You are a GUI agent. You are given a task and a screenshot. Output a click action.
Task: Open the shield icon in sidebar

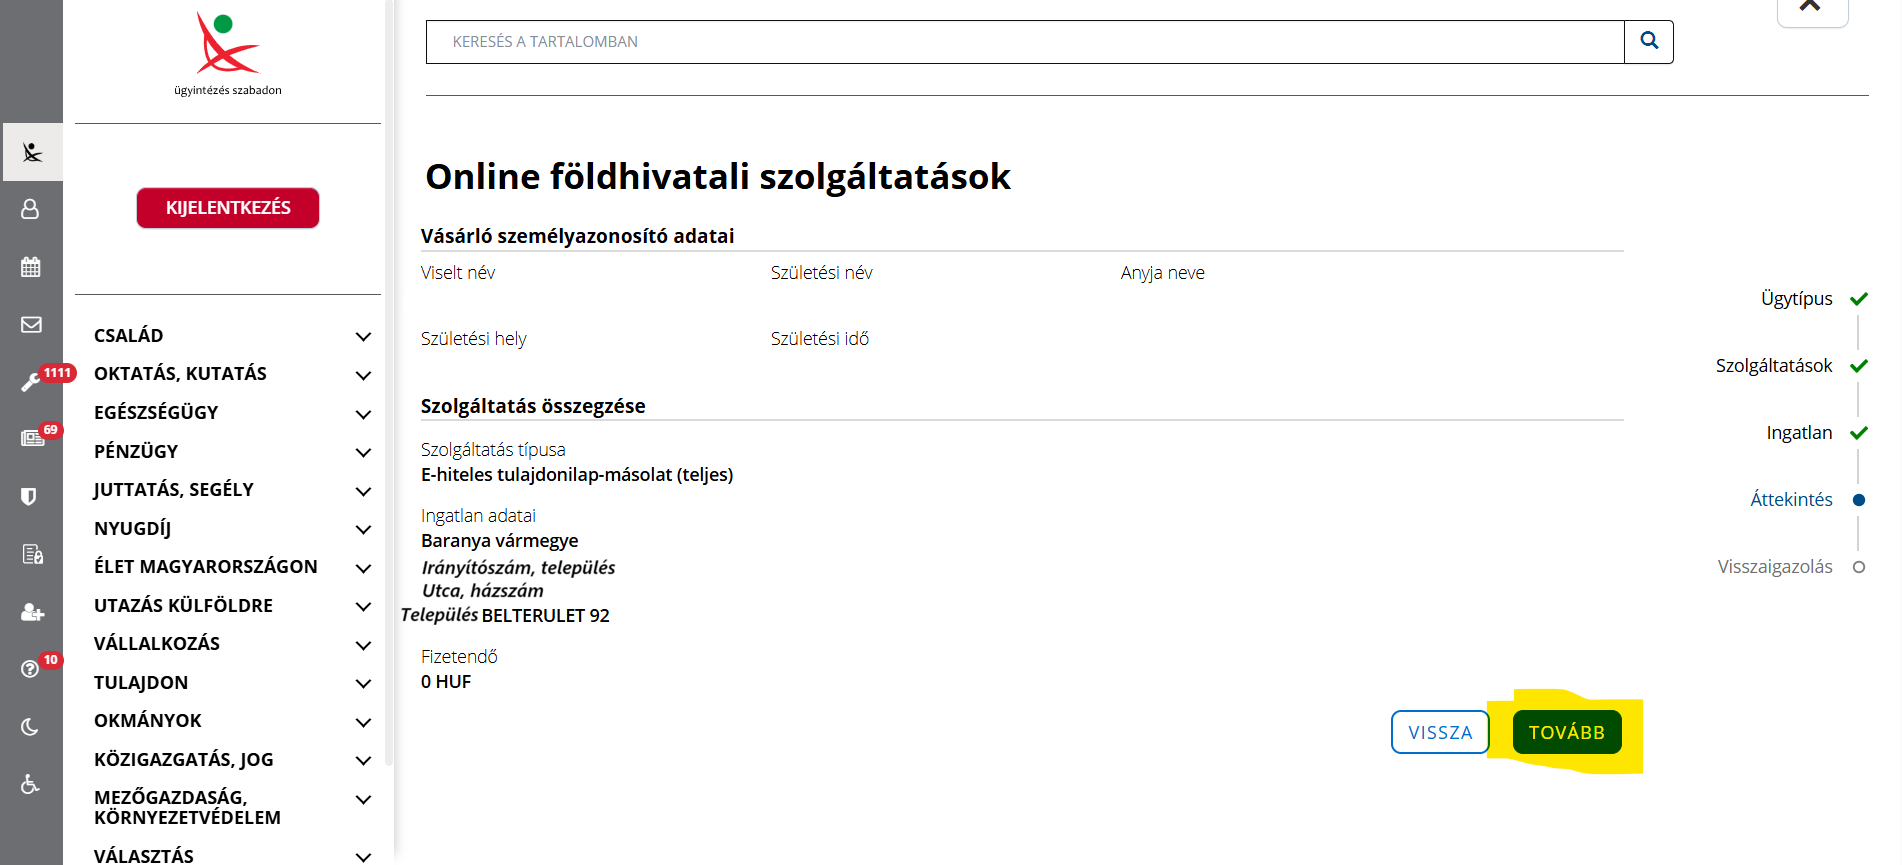[x=31, y=497]
